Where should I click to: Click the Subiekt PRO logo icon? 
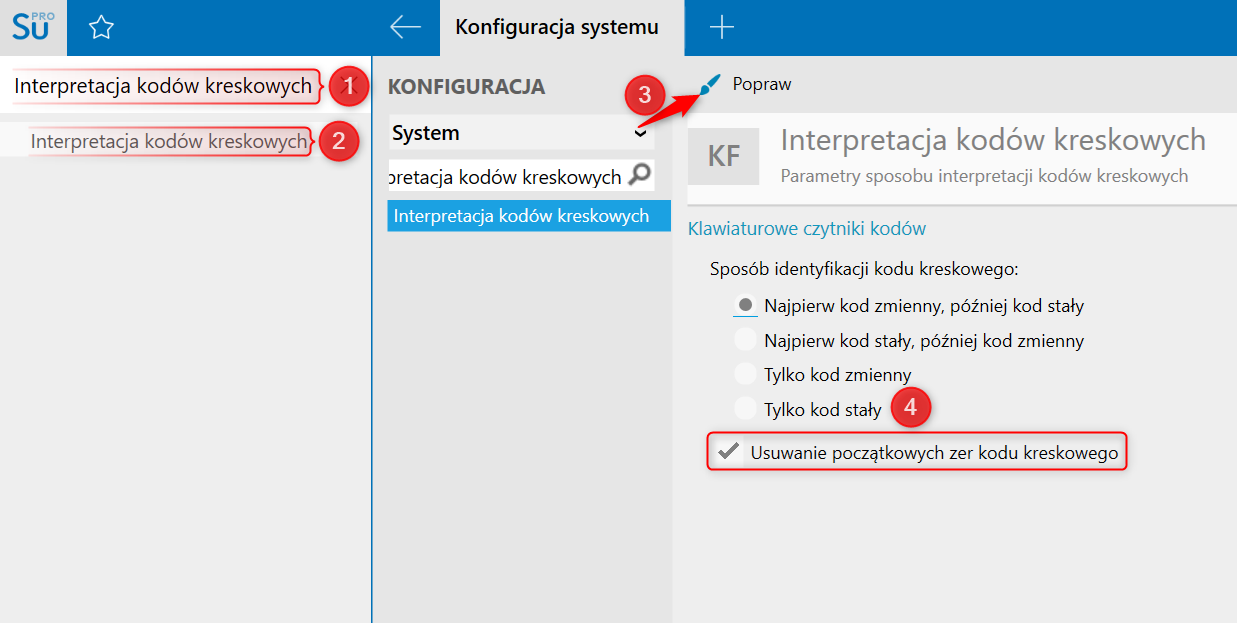[33, 27]
